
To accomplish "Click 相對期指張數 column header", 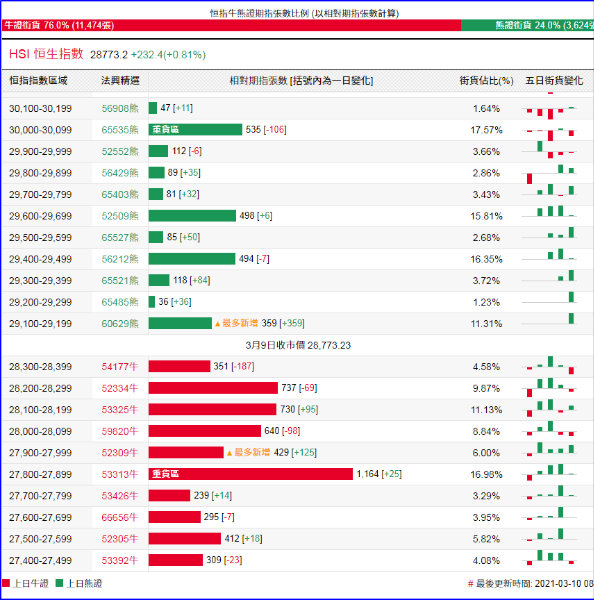I will point(301,81).
